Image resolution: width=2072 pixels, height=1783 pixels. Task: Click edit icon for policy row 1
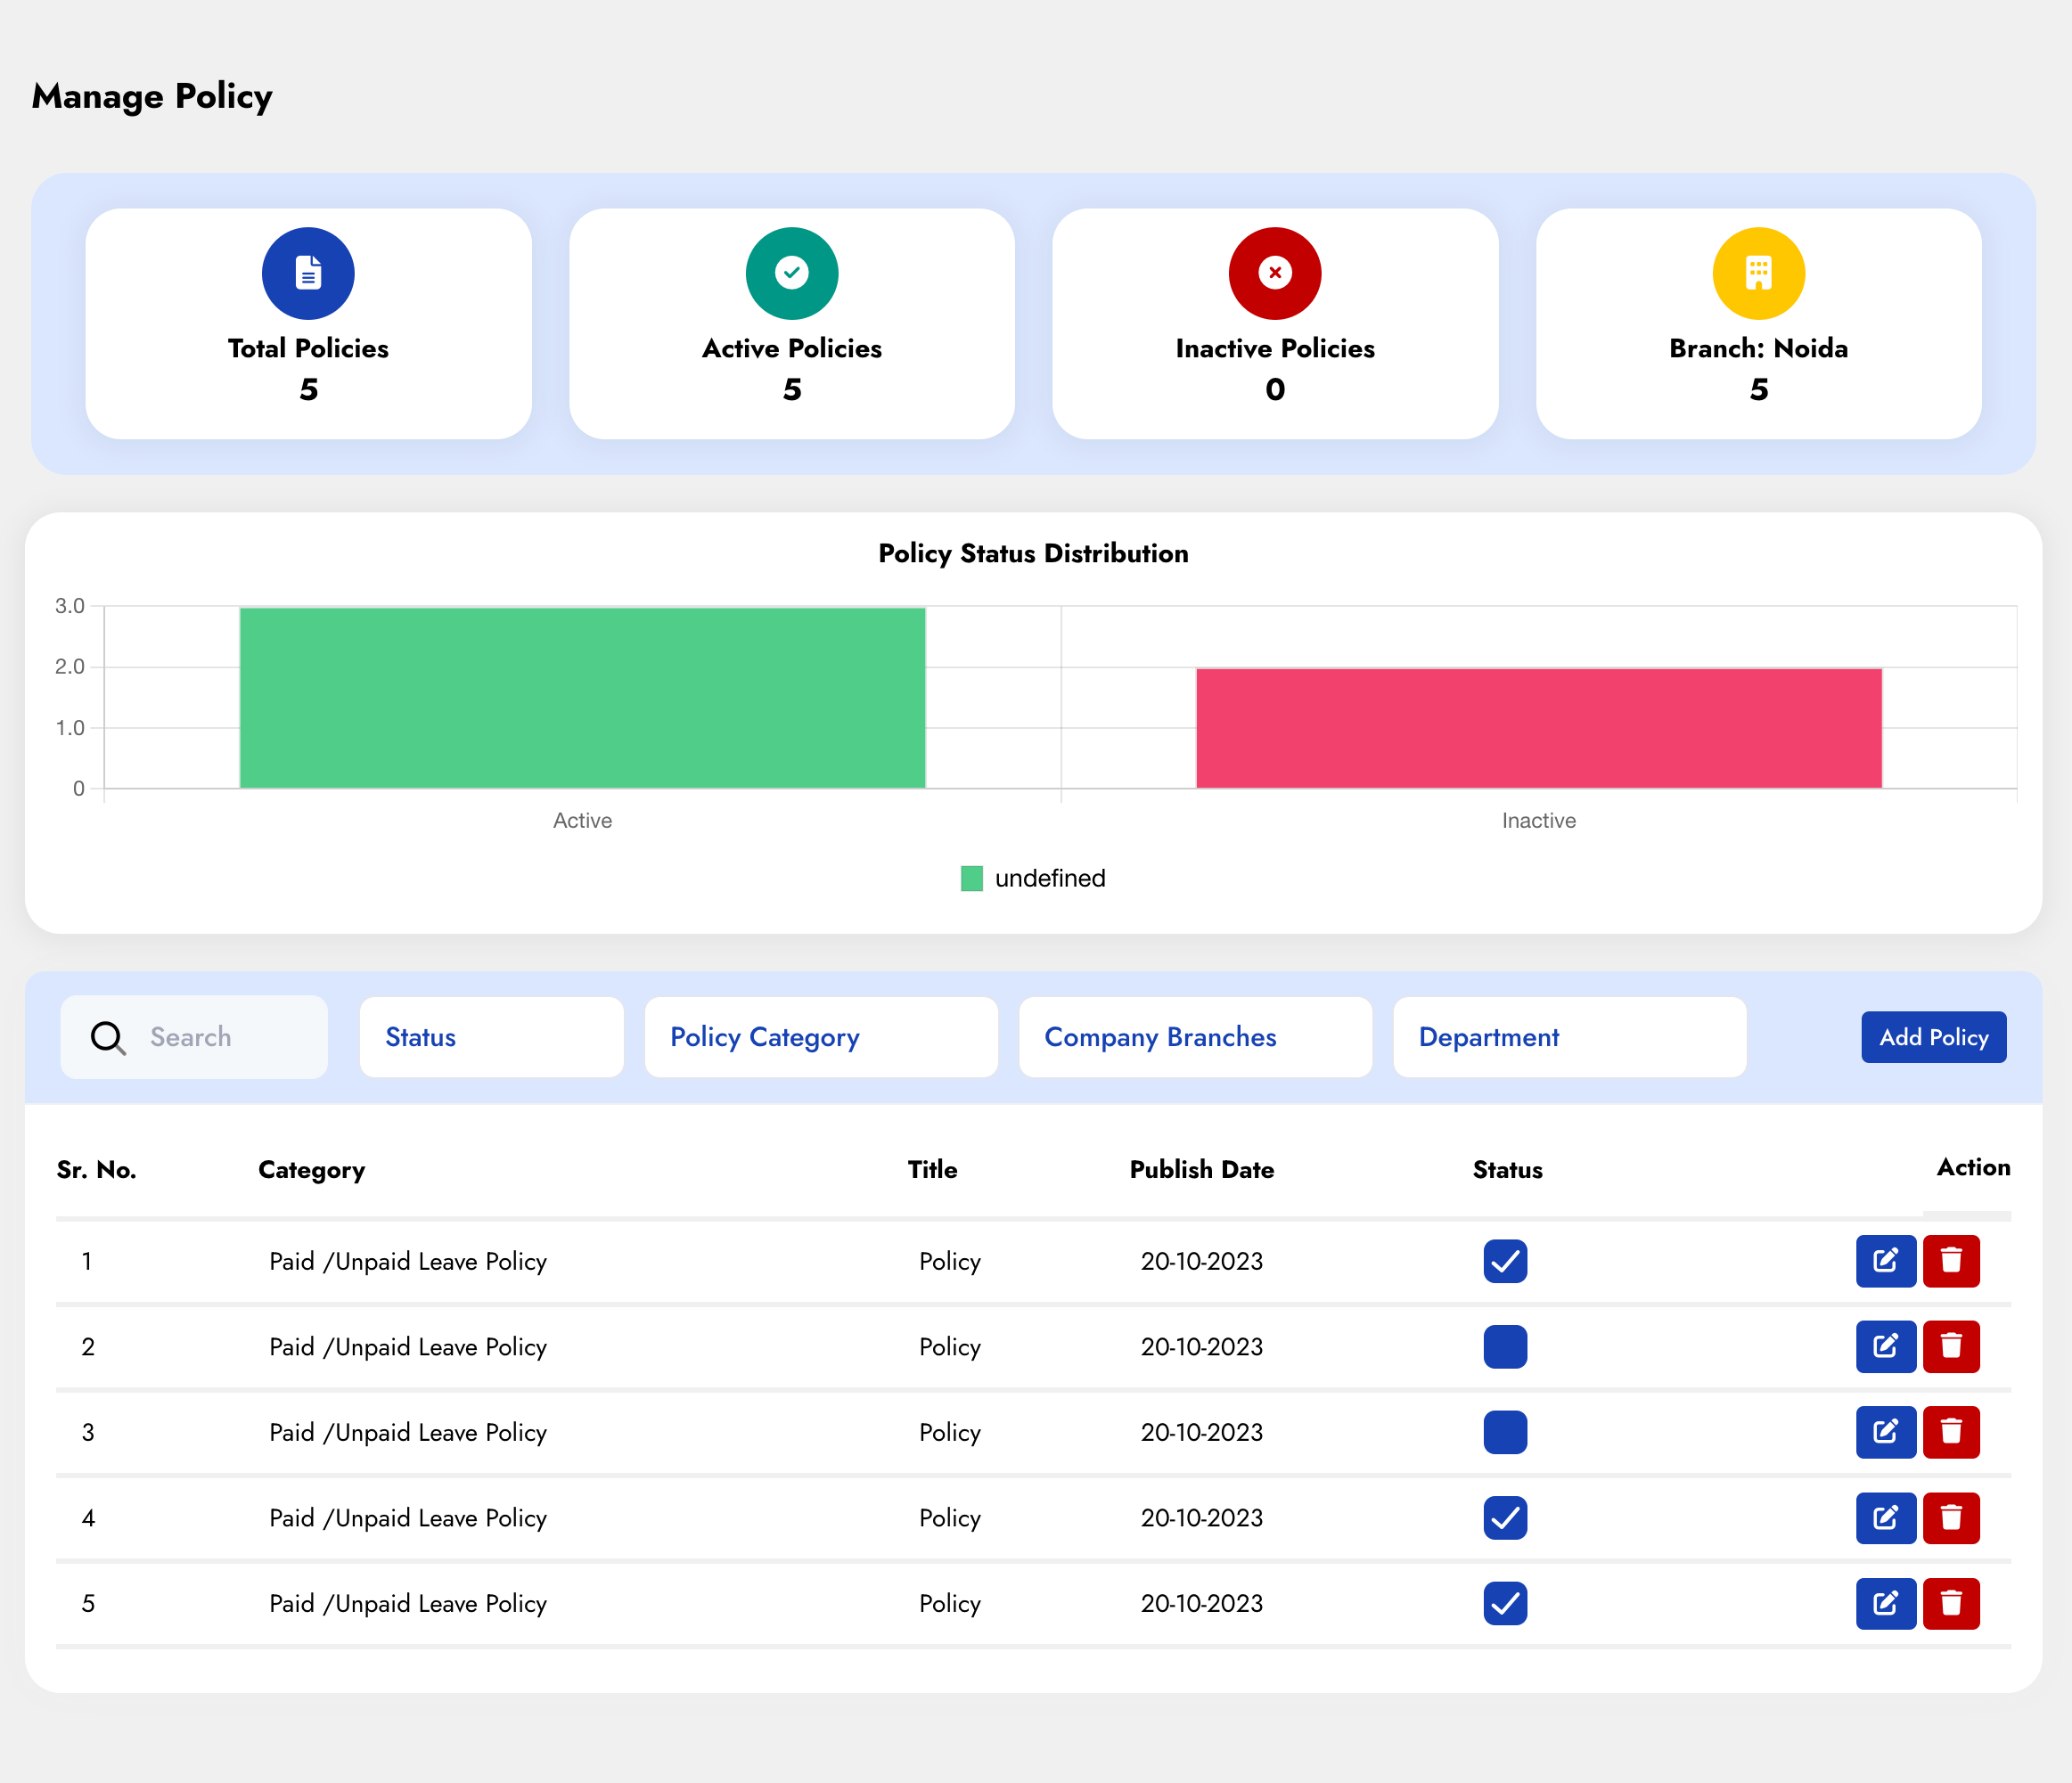pyautogui.click(x=1885, y=1260)
